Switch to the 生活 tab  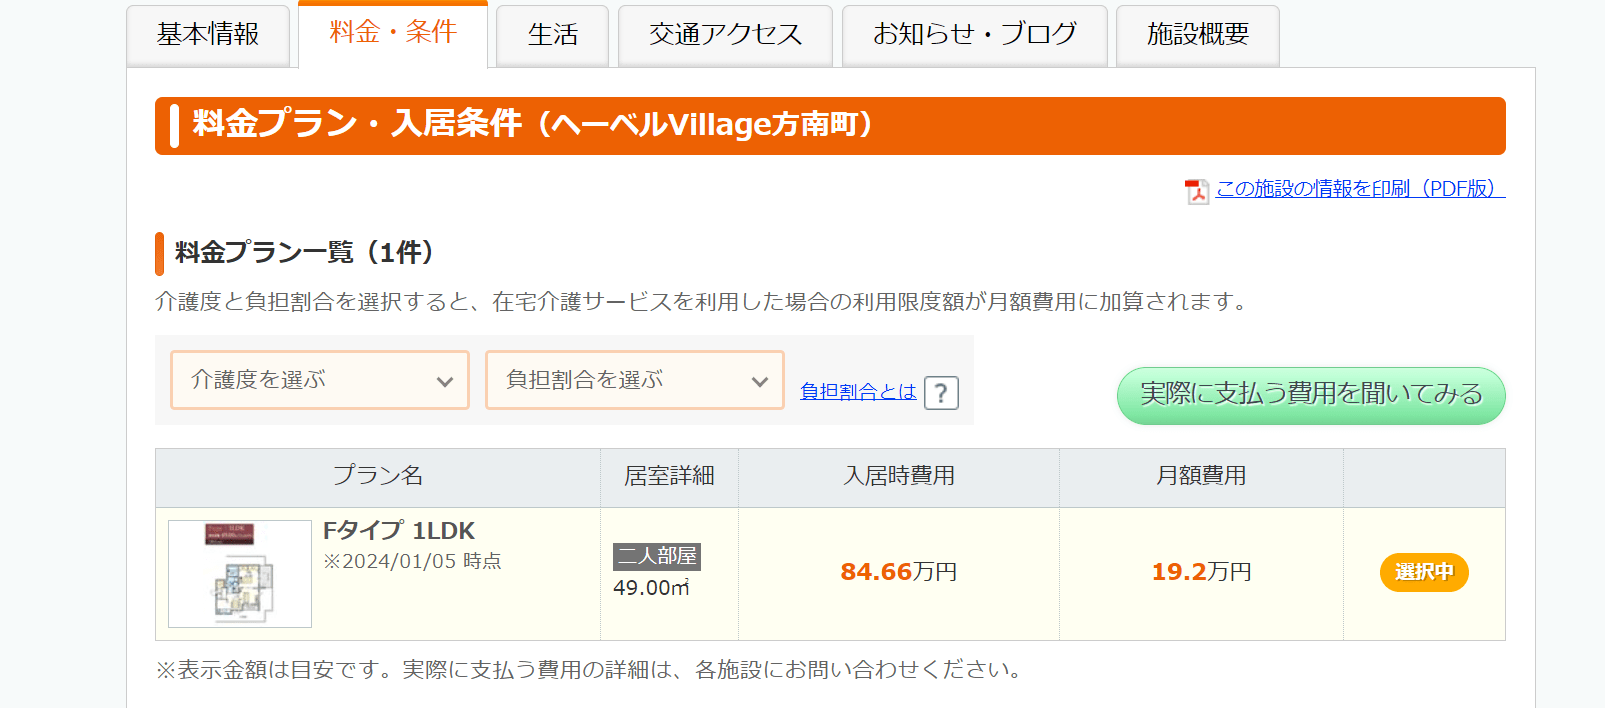[552, 36]
